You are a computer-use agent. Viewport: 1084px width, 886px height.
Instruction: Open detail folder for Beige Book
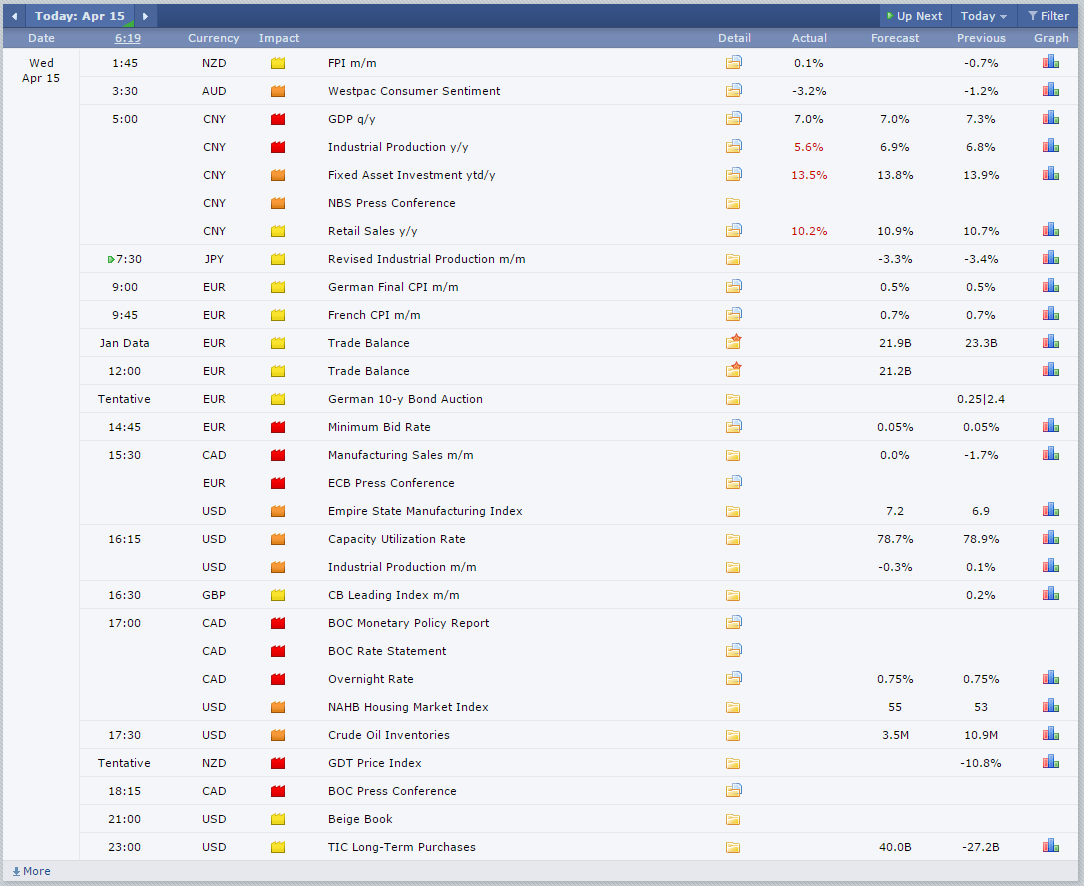click(733, 820)
